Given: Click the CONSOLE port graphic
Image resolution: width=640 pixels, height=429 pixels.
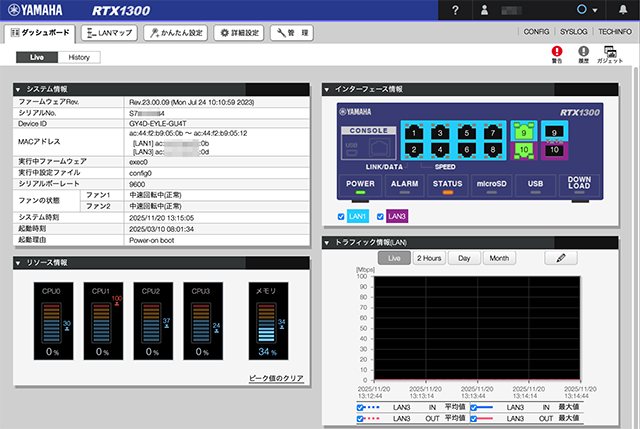Looking at the screenshot, I should 369,143.
